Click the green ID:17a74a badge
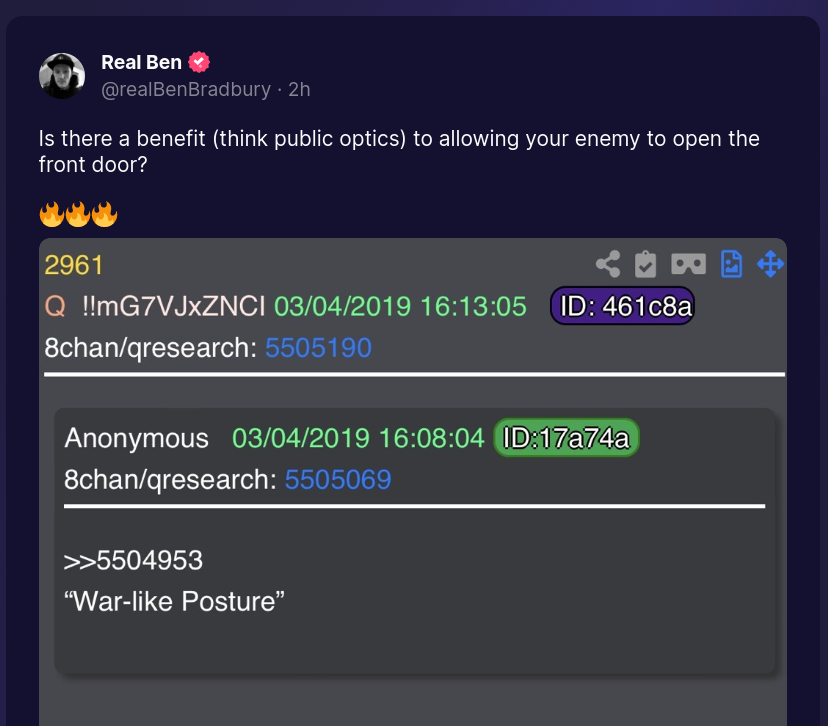The image size is (828, 726). [x=566, y=438]
